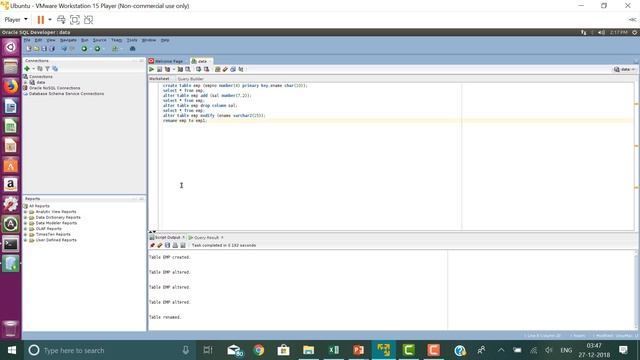The width and height of the screenshot is (640, 360).
Task: Click the 'rename emp to emp1' line in editor
Action: (185, 121)
